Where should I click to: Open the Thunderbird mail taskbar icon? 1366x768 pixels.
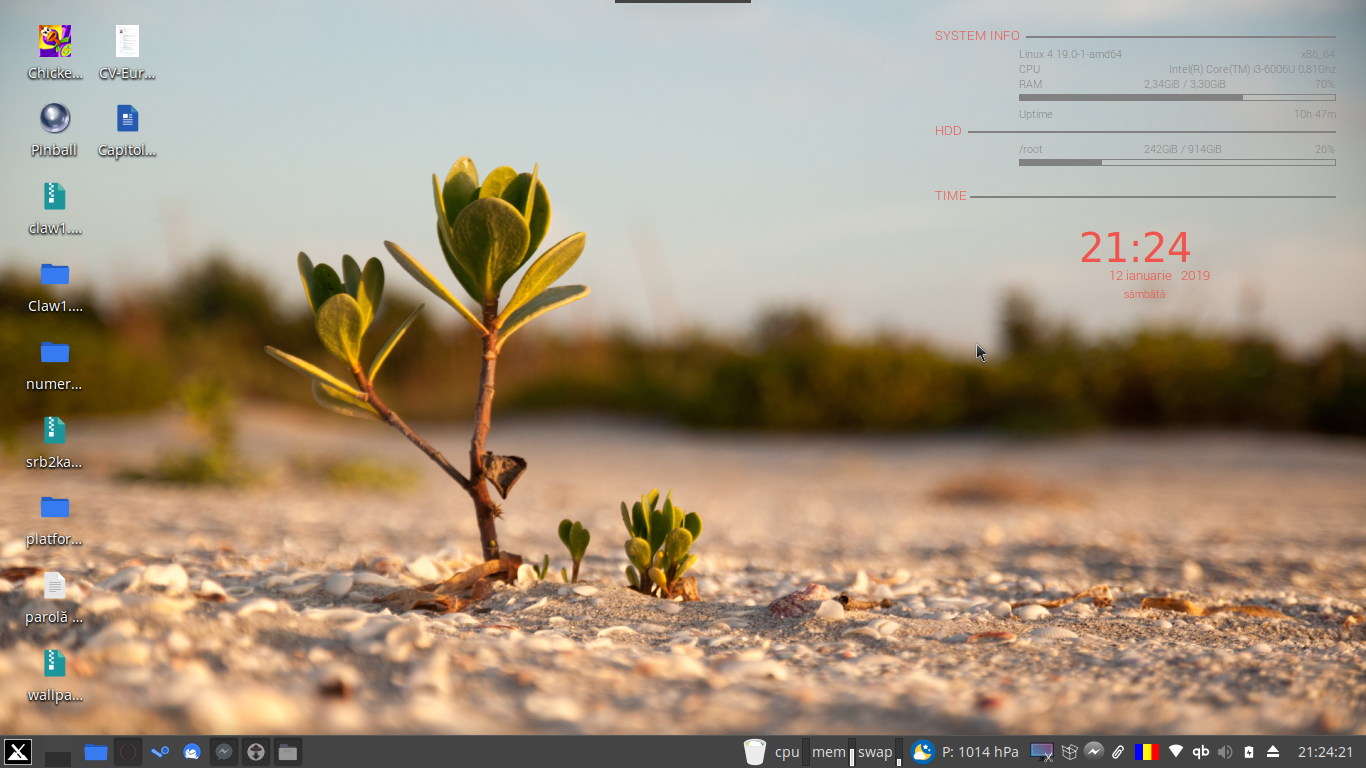point(192,752)
